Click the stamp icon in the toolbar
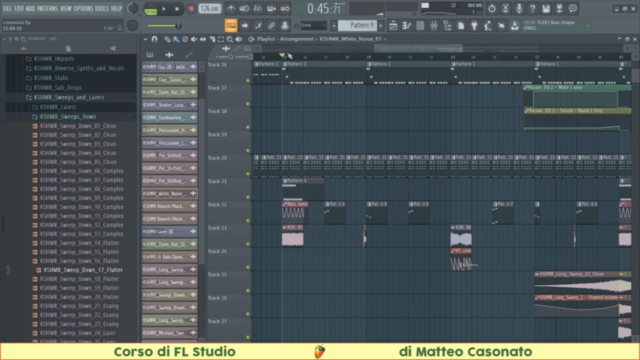The width and height of the screenshot is (640, 360). (285, 26)
